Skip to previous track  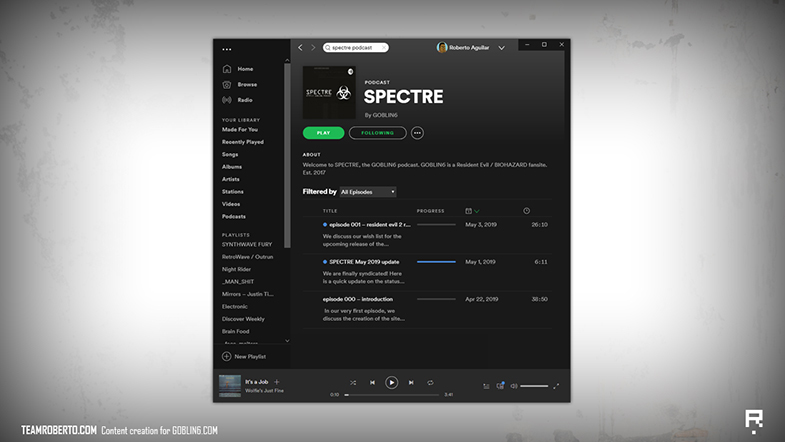pyautogui.click(x=372, y=382)
